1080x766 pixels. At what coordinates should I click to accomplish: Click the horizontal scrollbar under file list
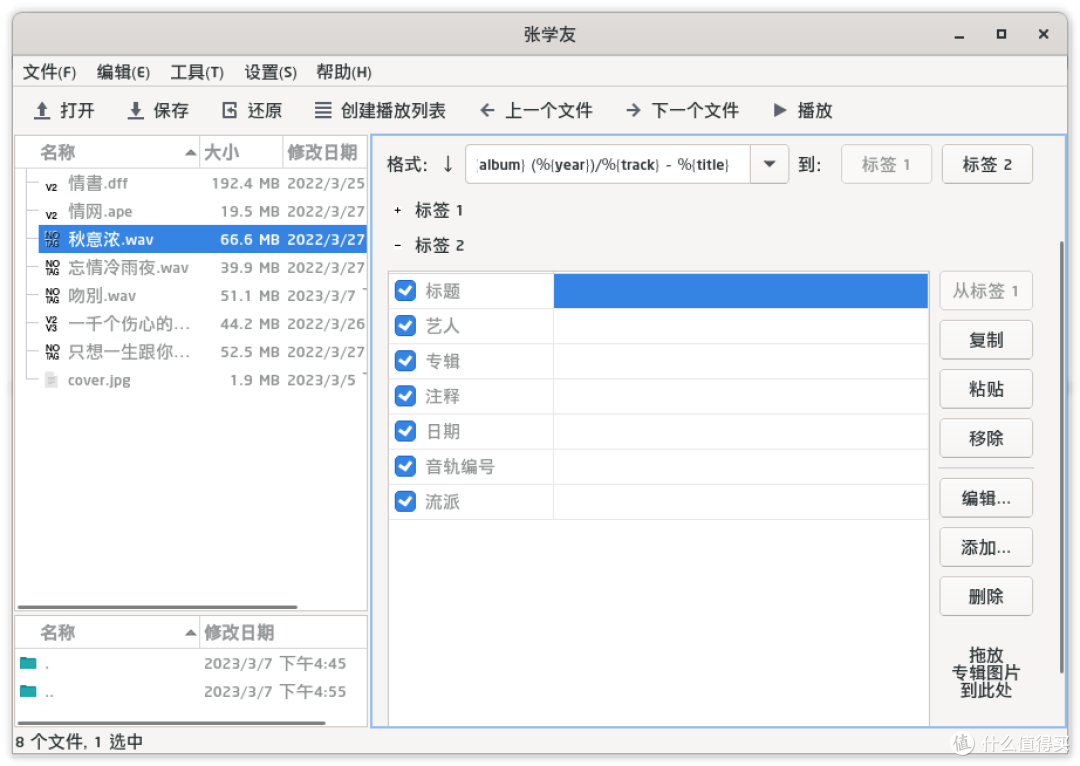[x=157, y=607]
